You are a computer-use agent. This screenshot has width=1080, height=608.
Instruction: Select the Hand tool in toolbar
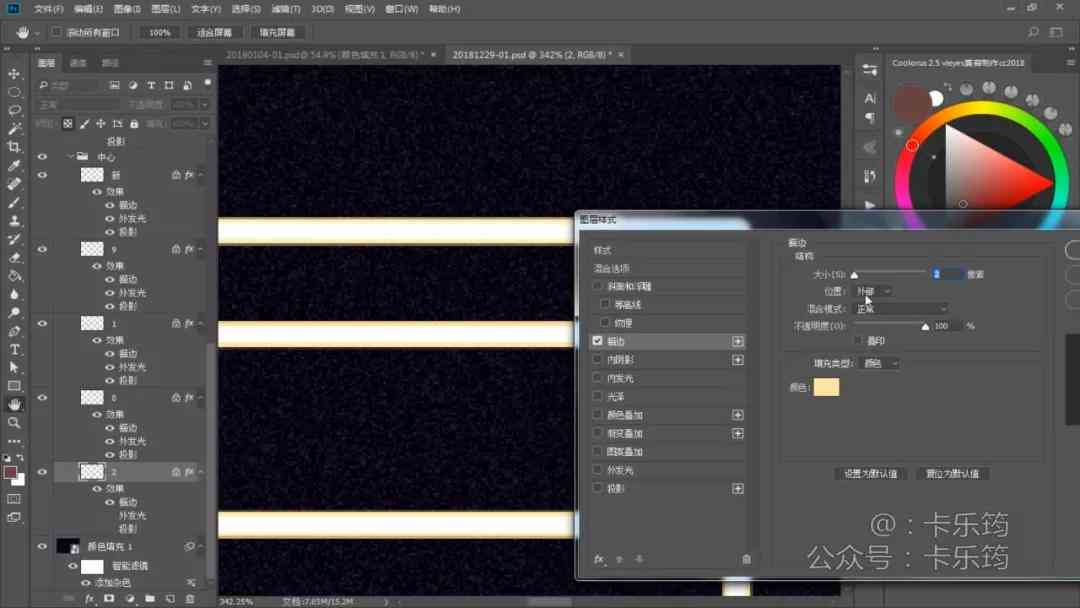(14, 405)
